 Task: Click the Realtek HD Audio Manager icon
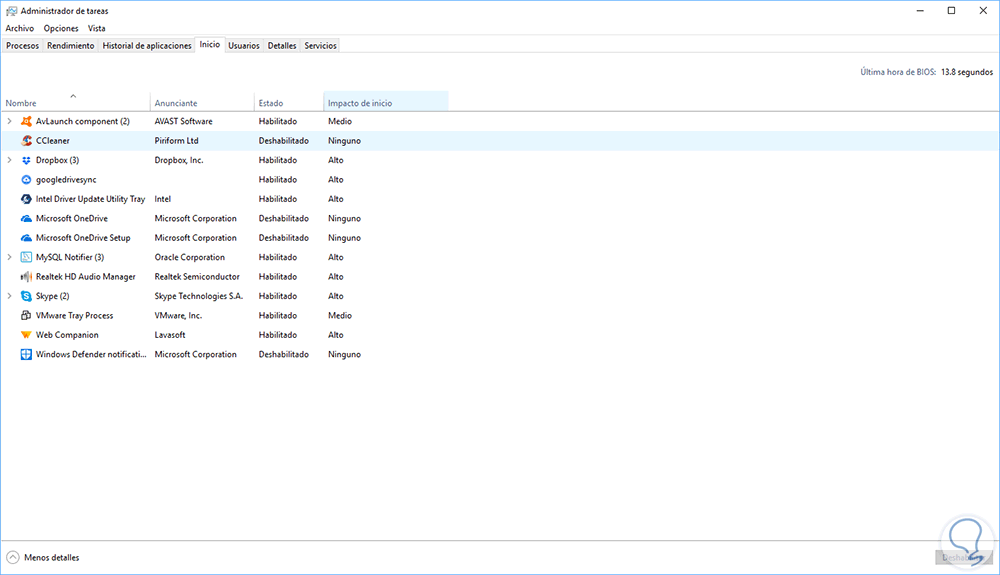[x=26, y=277]
